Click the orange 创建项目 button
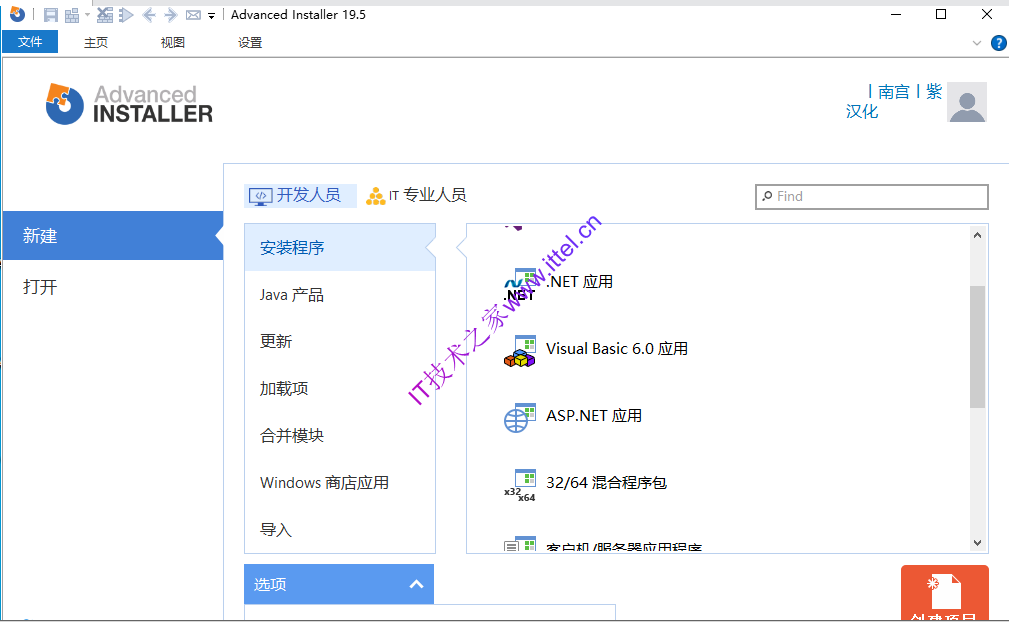 945,593
